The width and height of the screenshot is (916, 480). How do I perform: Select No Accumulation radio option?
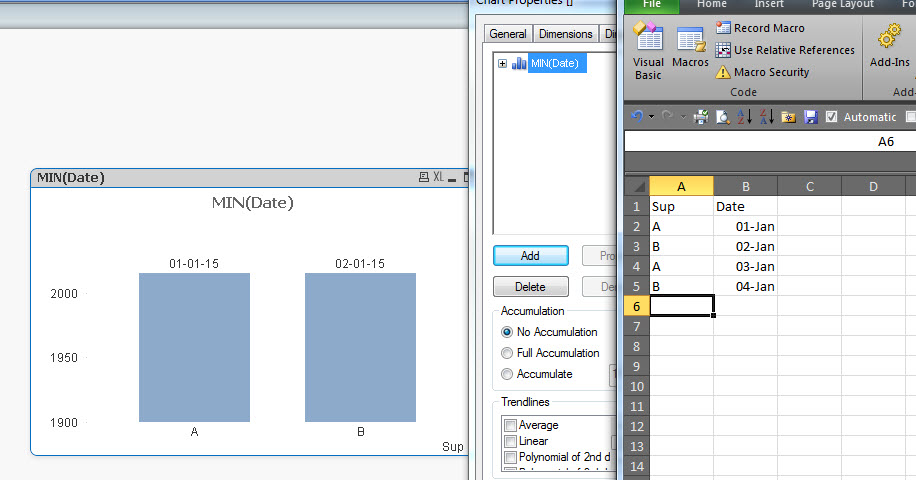(506, 332)
